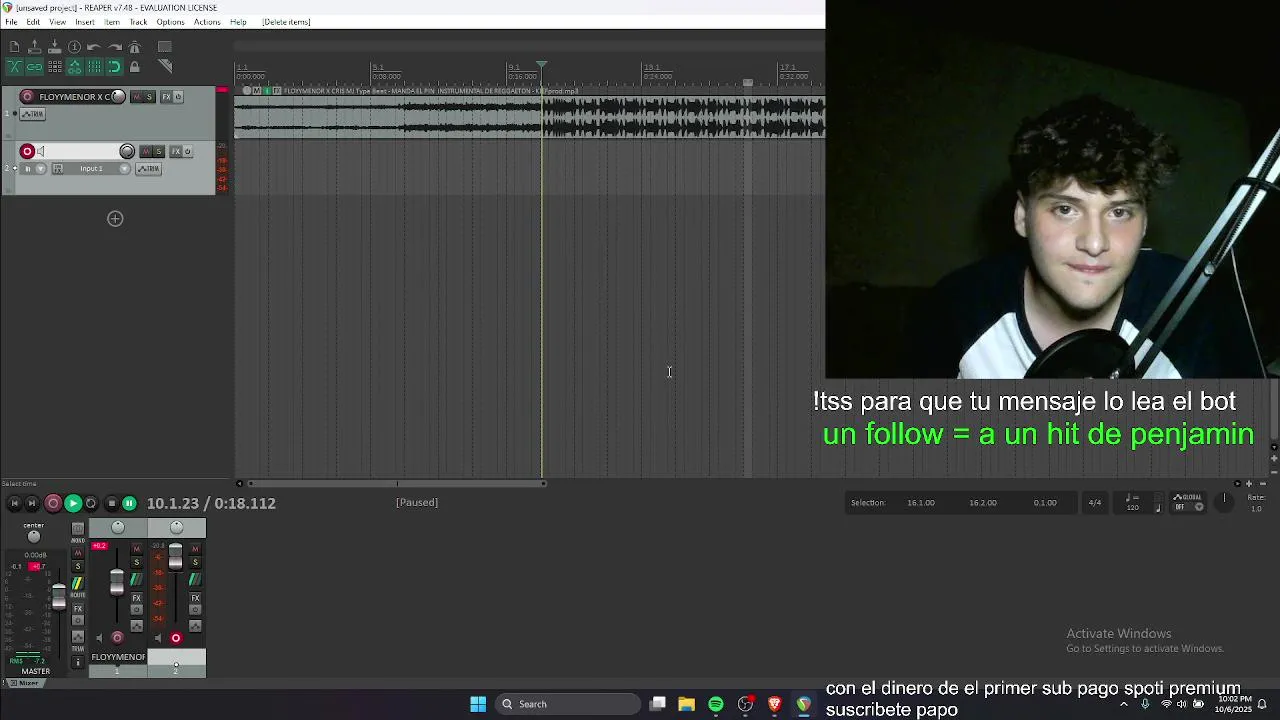Click selection start value 16.1.00
Image resolution: width=1280 pixels, height=720 pixels.
pos(921,503)
